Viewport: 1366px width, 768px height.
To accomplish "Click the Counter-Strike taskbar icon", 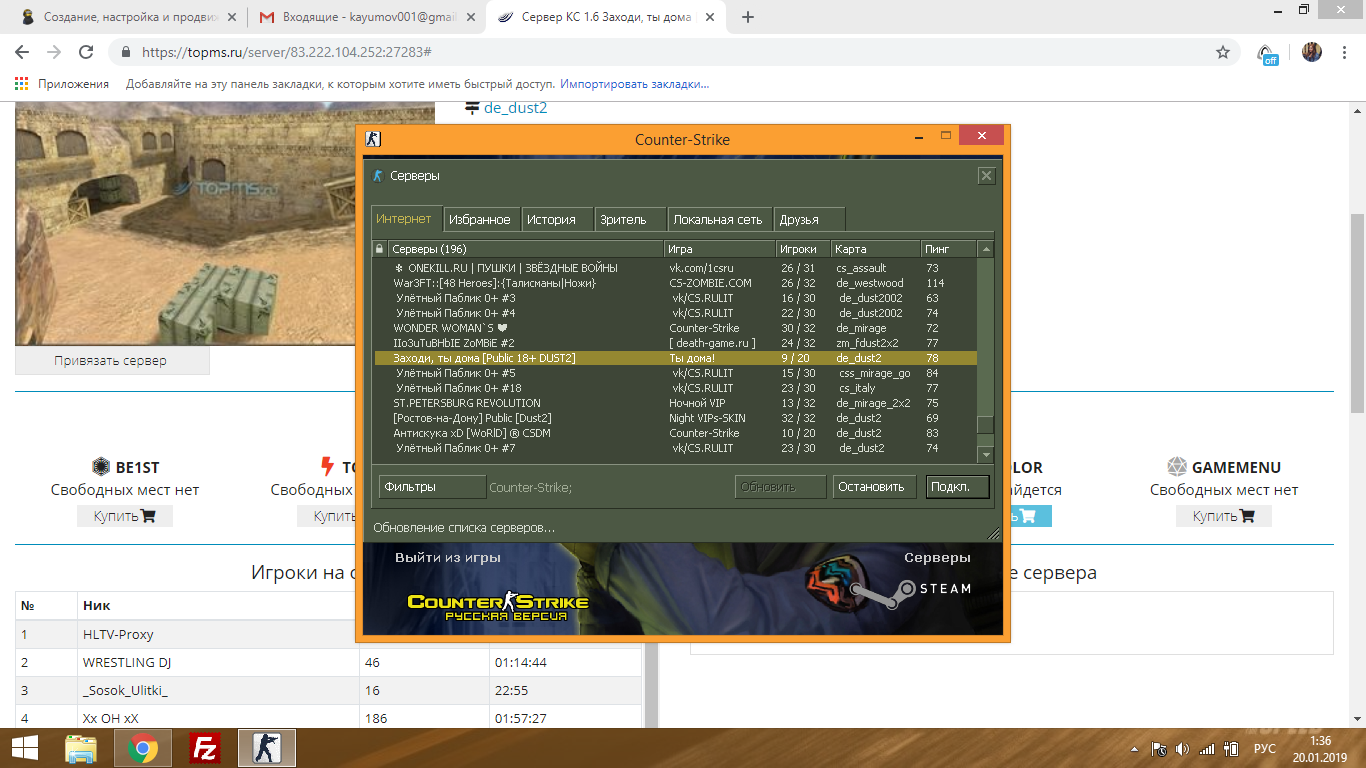I will tap(266, 748).
